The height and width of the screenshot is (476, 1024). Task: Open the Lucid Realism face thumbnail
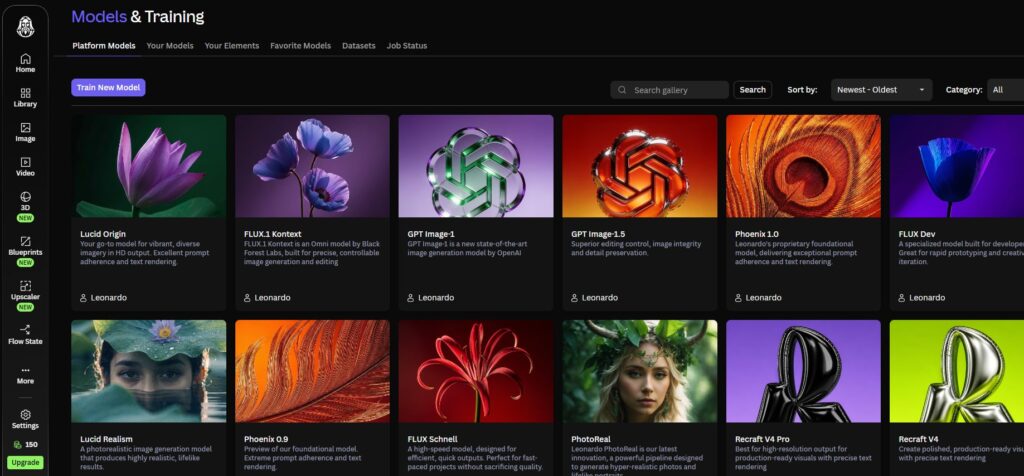(149, 371)
